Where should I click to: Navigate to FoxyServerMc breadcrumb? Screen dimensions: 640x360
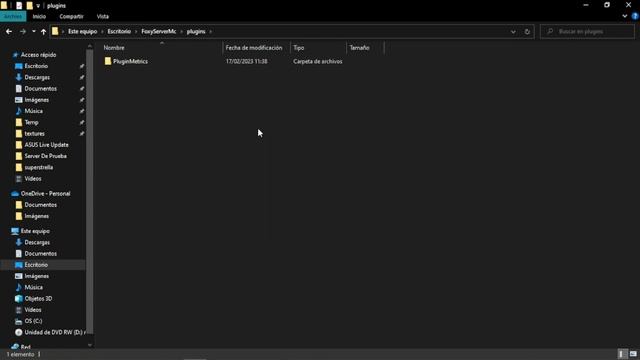(159, 31)
